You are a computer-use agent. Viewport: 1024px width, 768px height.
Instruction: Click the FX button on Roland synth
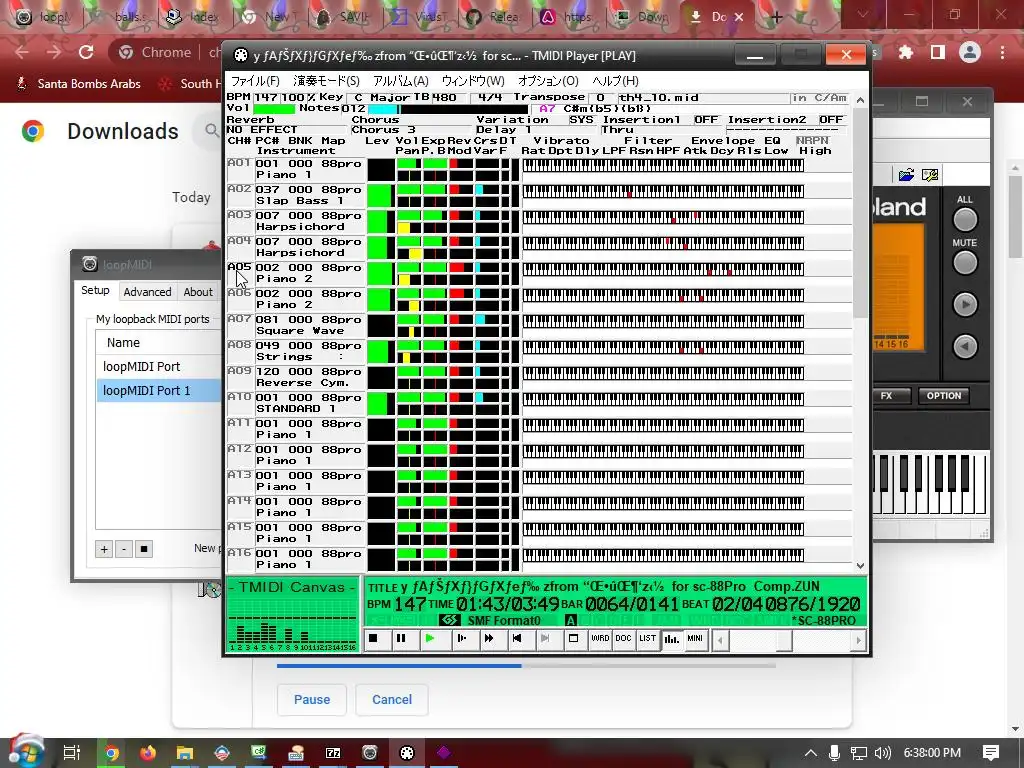[x=886, y=396]
